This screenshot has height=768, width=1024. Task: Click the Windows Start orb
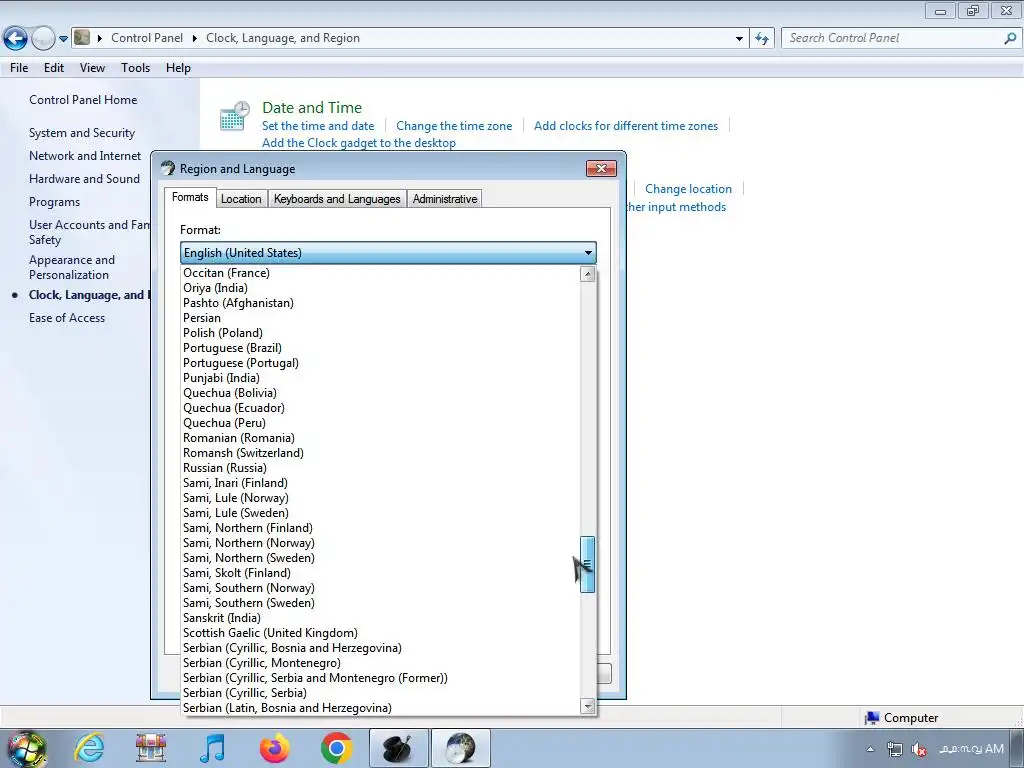tap(27, 748)
